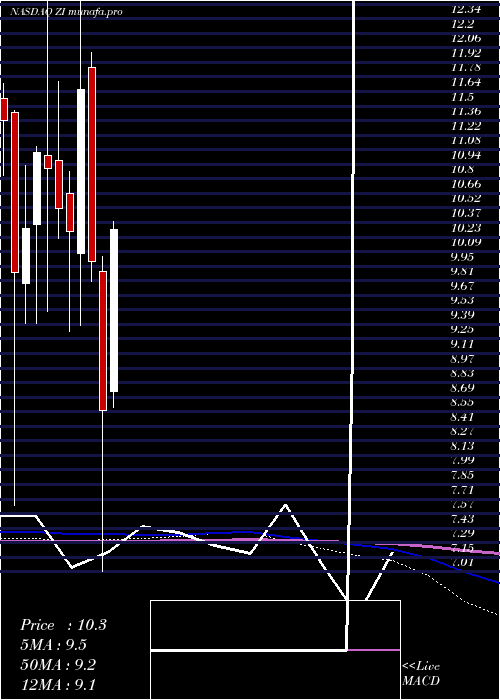Click the 12.34 price axis label

coord(466,10)
